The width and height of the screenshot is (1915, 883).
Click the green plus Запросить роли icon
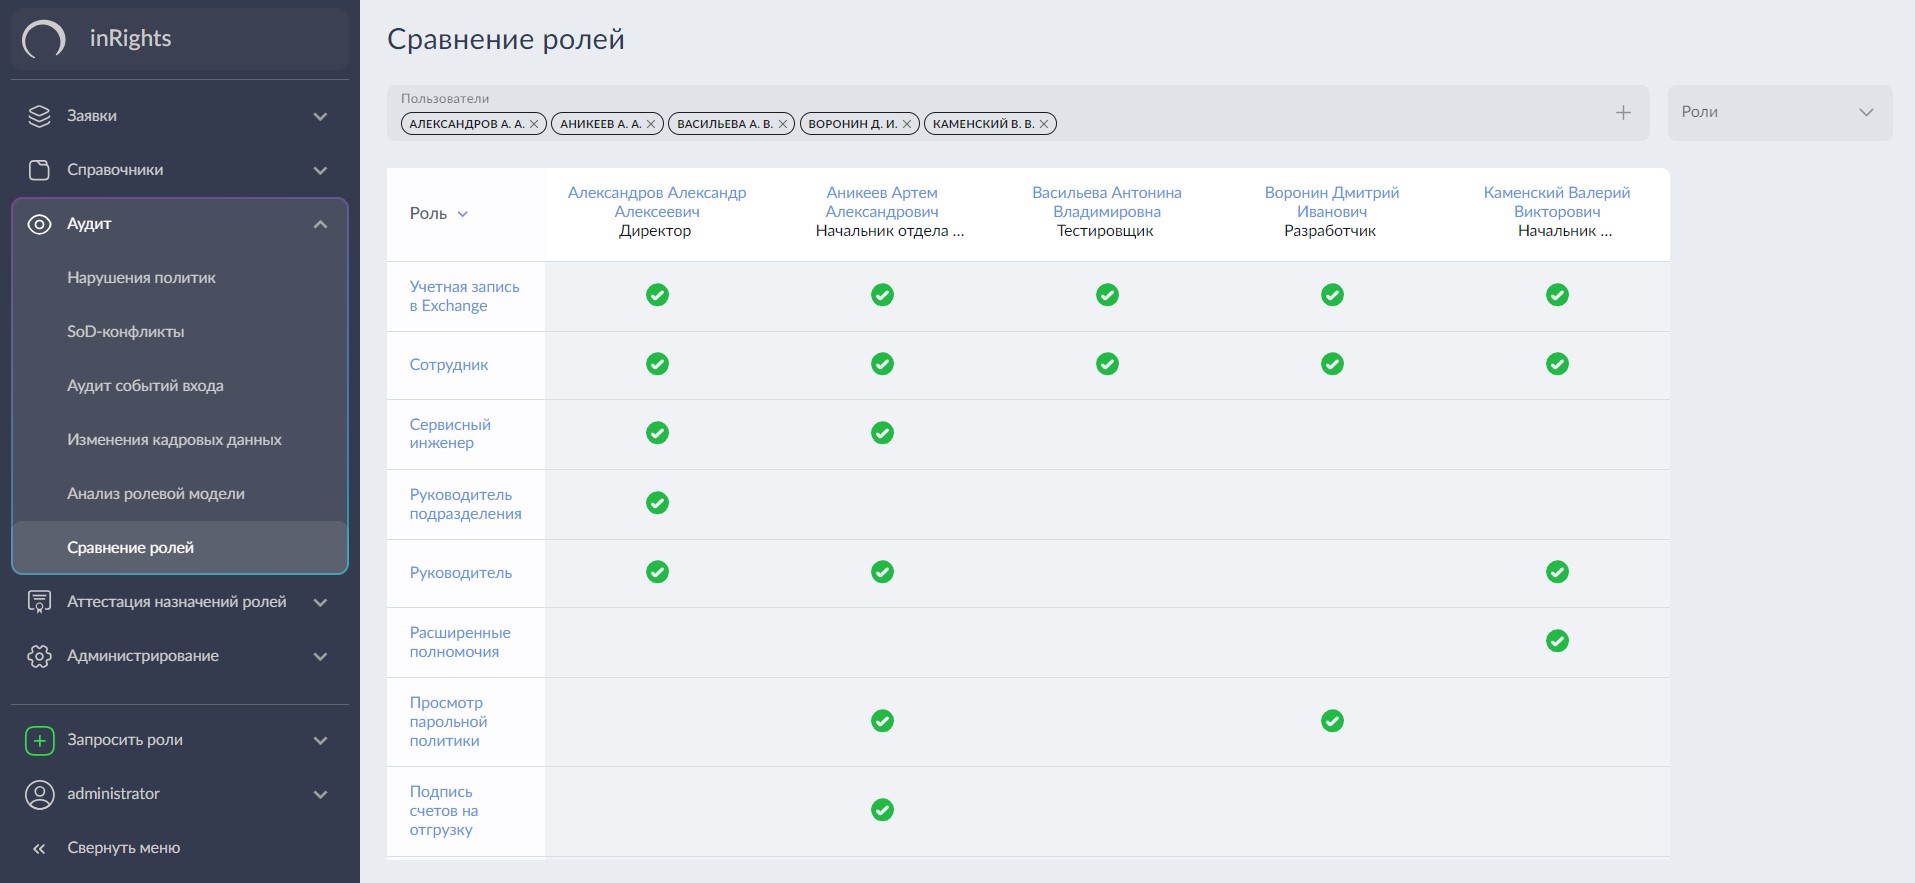(x=39, y=740)
